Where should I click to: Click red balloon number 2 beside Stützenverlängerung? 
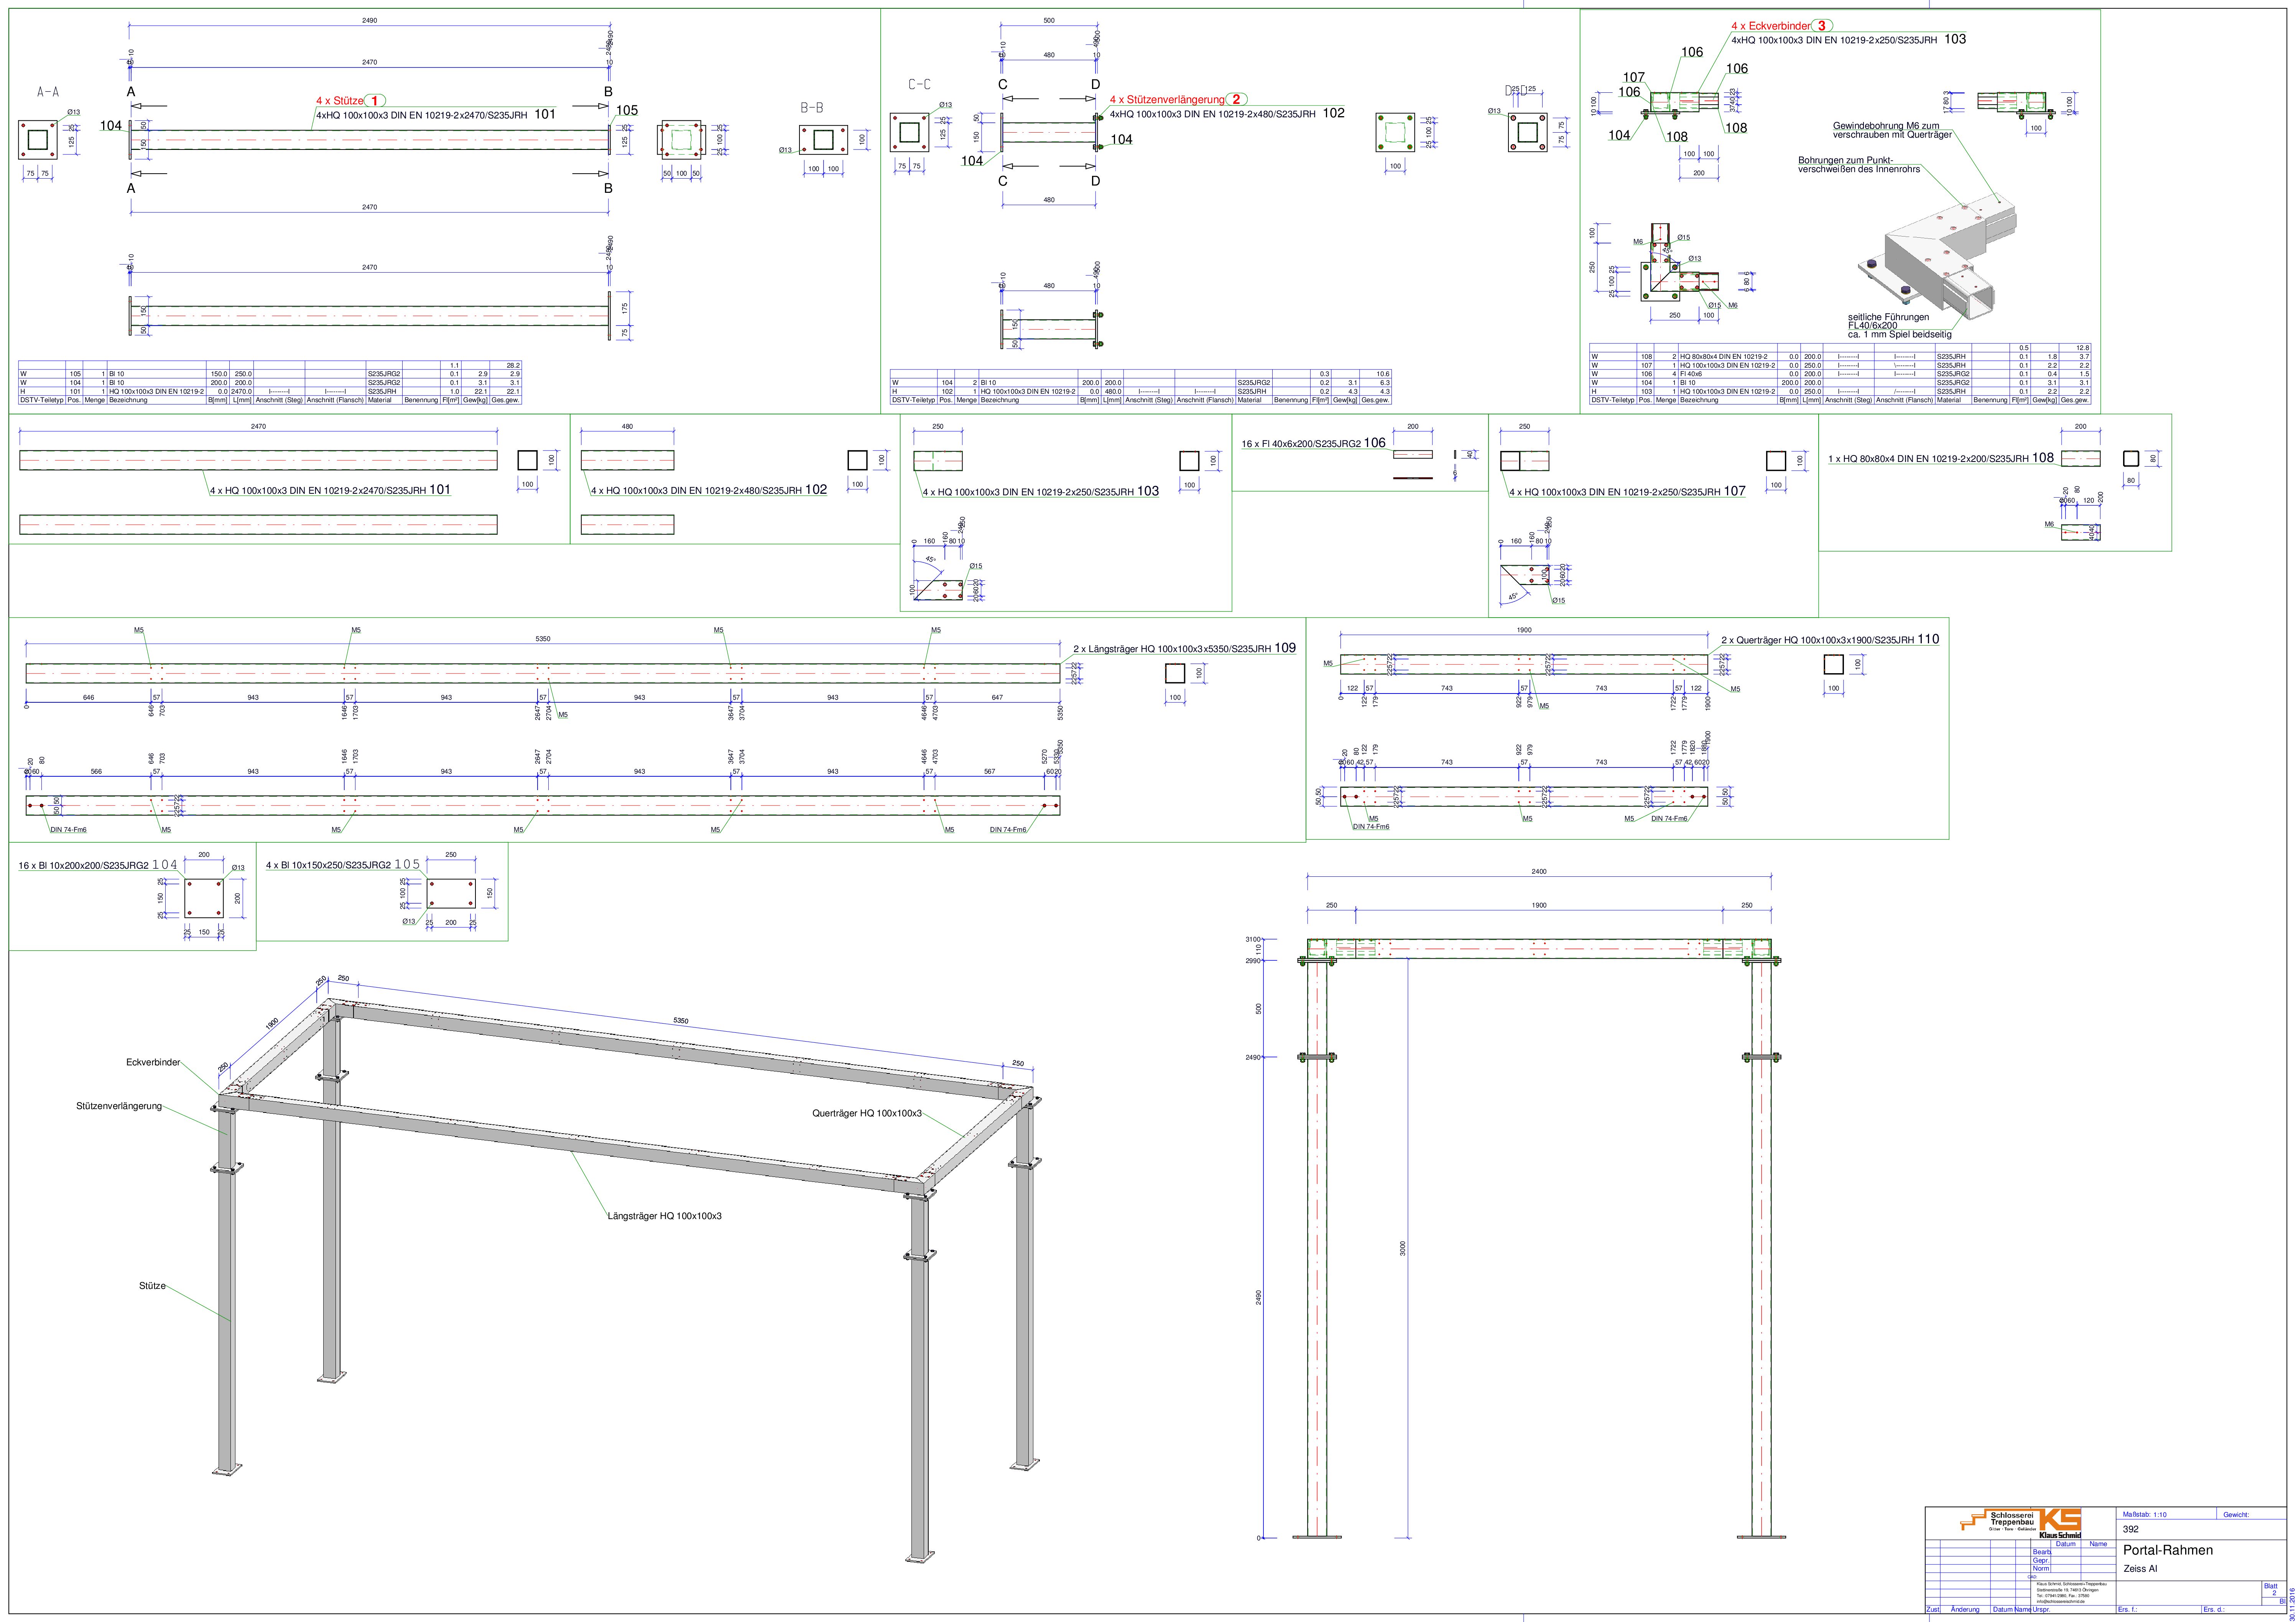pos(1236,100)
